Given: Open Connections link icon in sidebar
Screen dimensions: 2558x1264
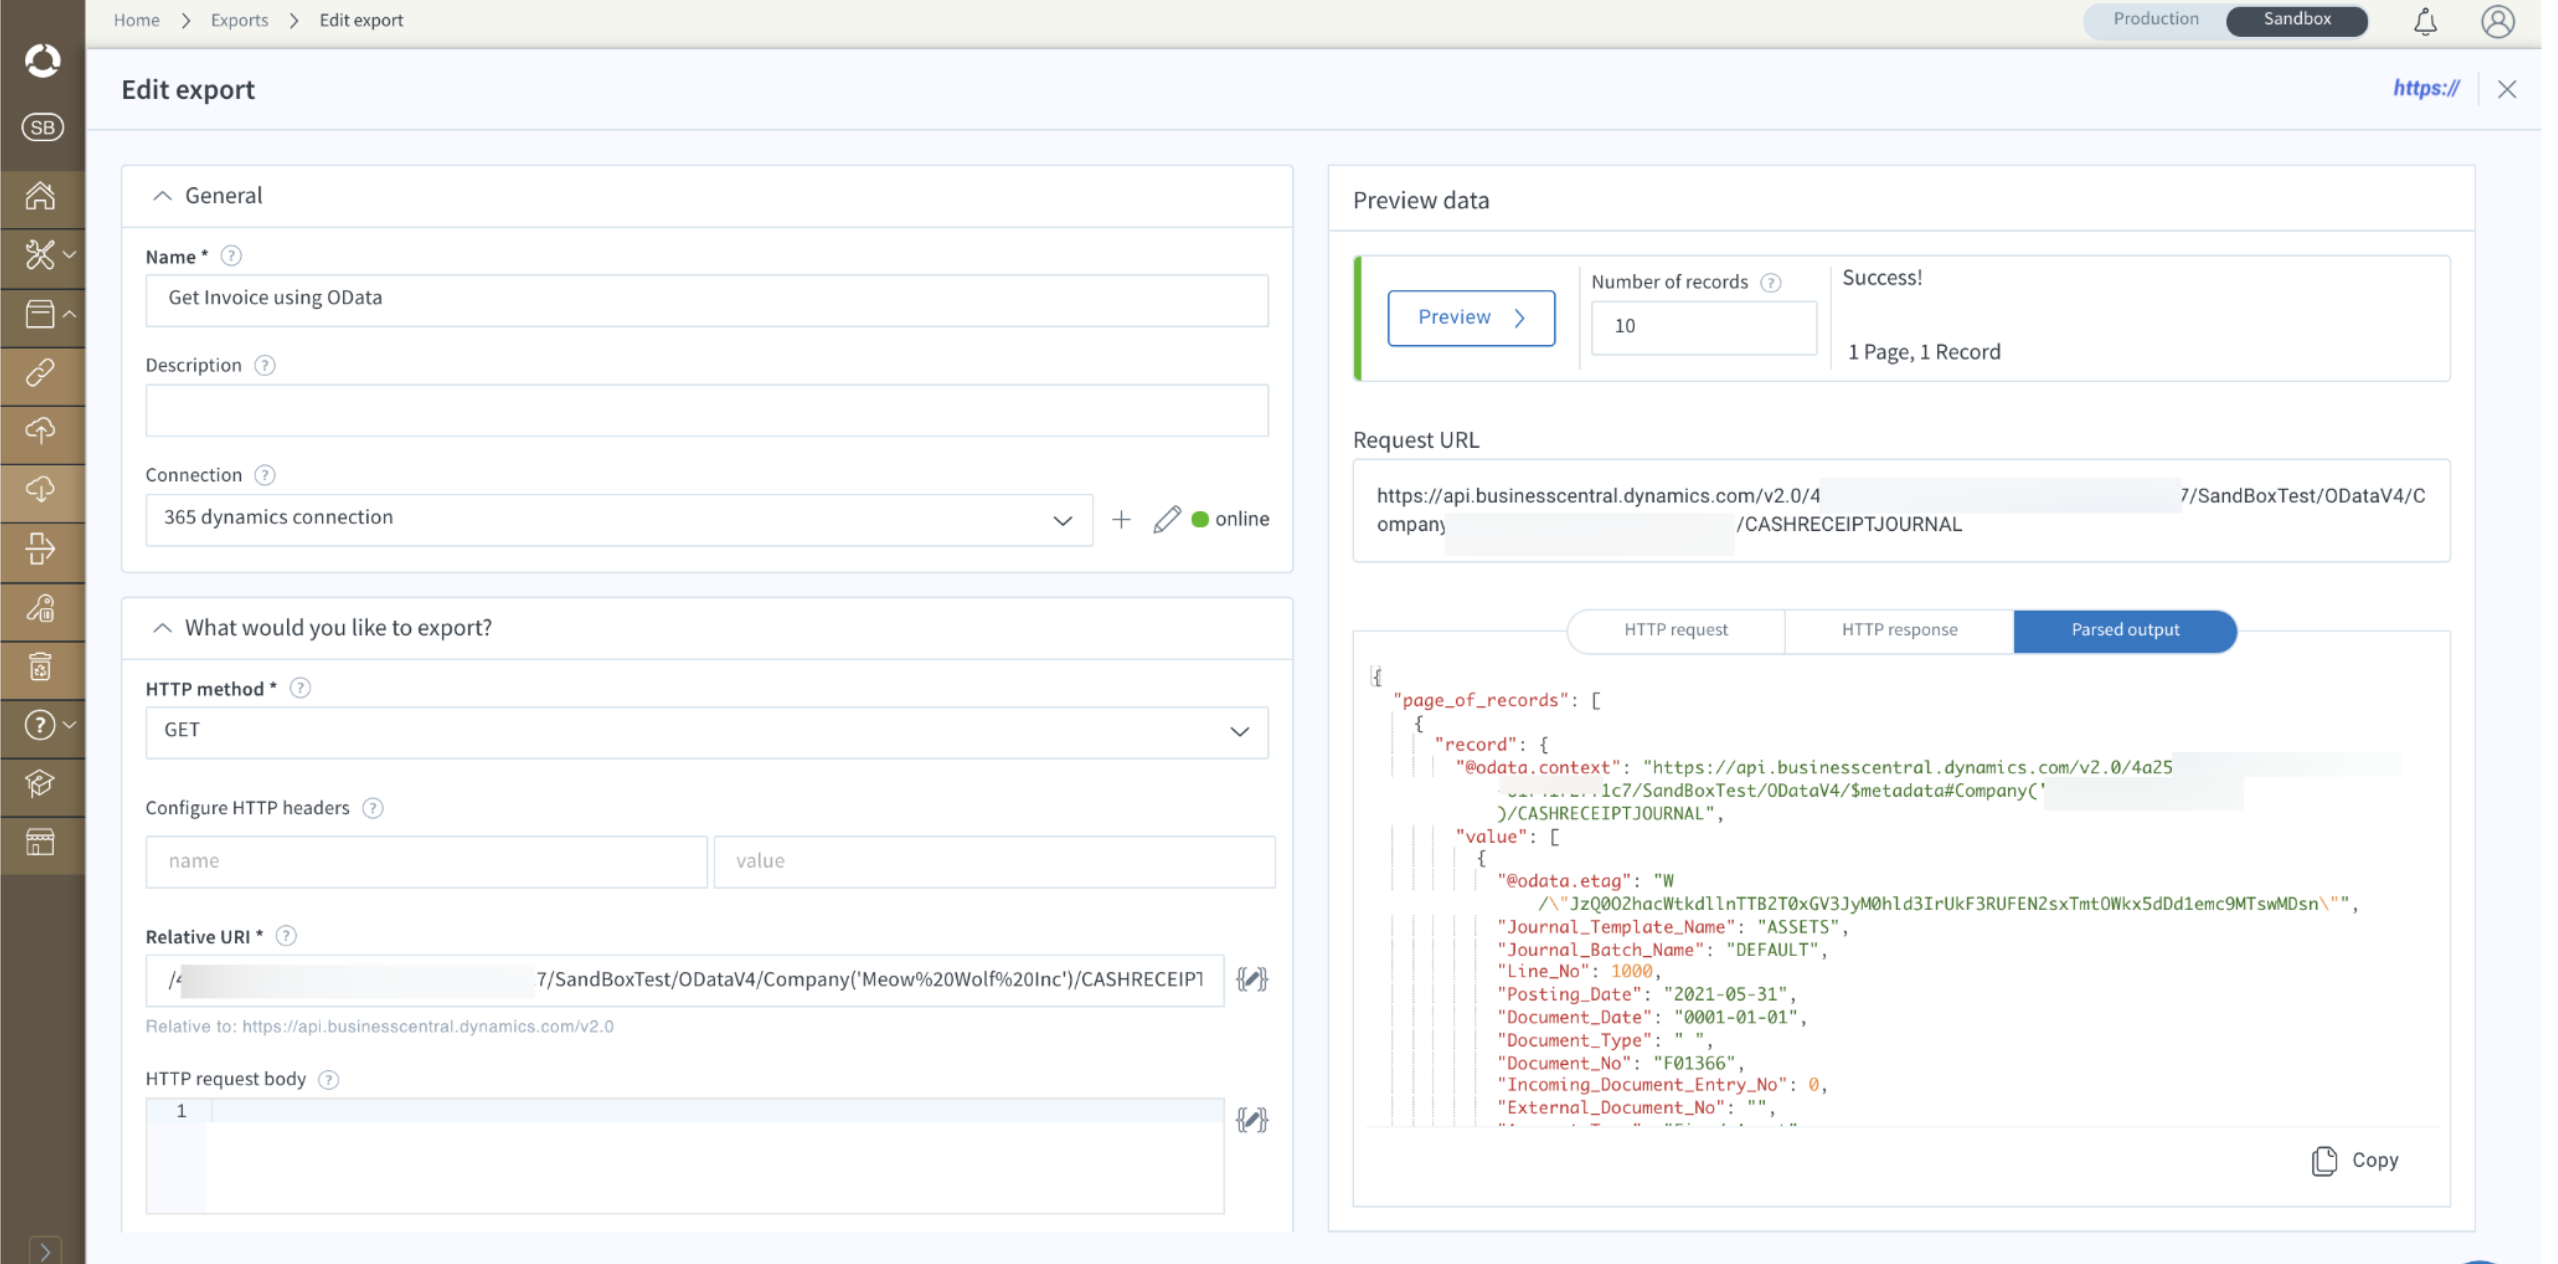Looking at the screenshot, I should pos(40,373).
